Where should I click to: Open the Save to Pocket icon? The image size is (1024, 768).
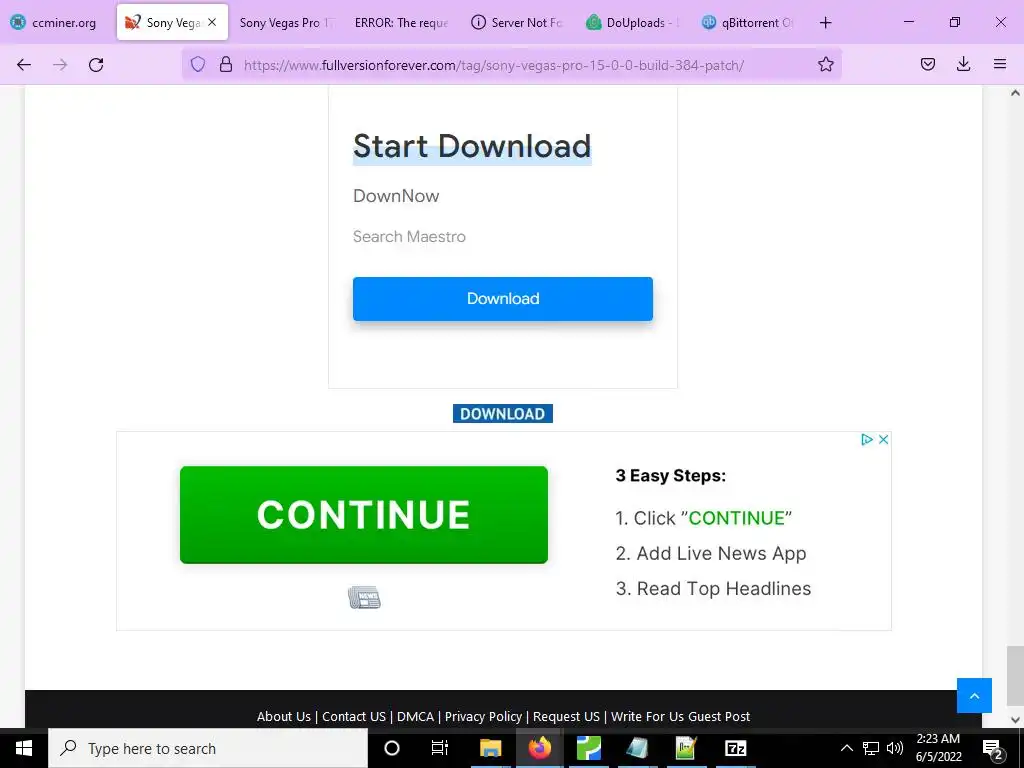pyautogui.click(x=927, y=64)
